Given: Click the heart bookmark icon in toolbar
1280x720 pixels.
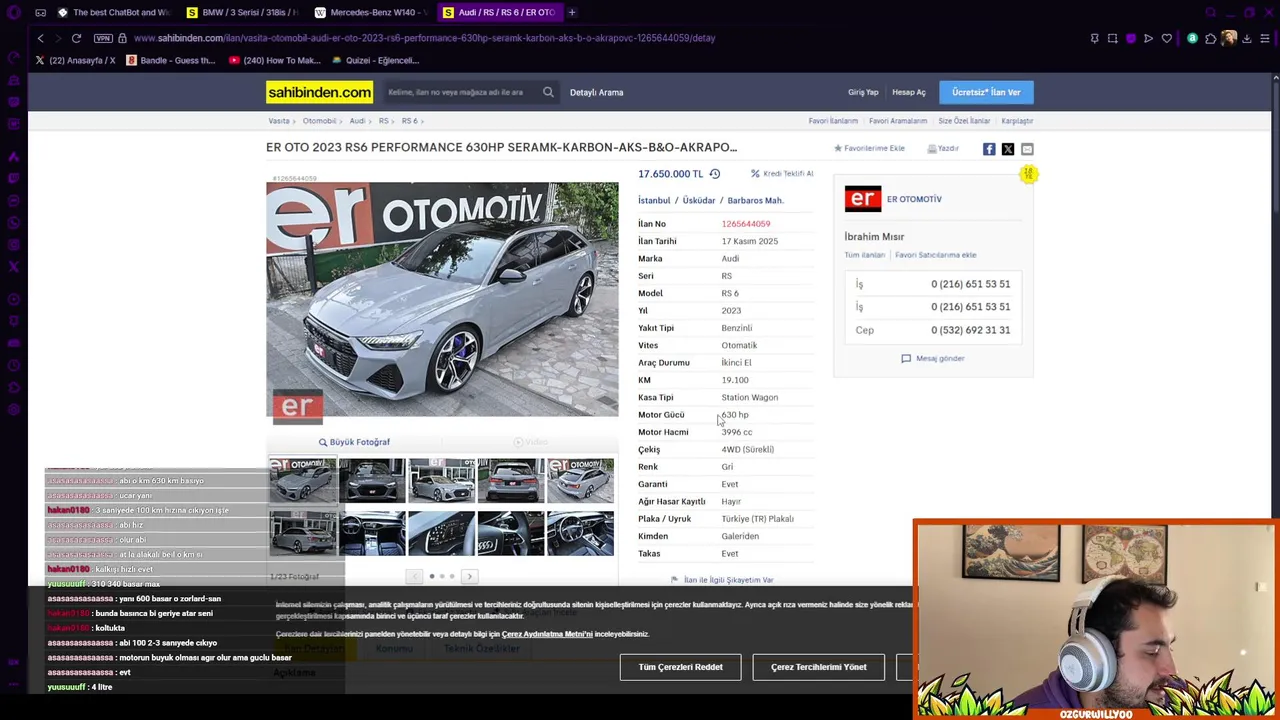Looking at the screenshot, I should point(1166,38).
